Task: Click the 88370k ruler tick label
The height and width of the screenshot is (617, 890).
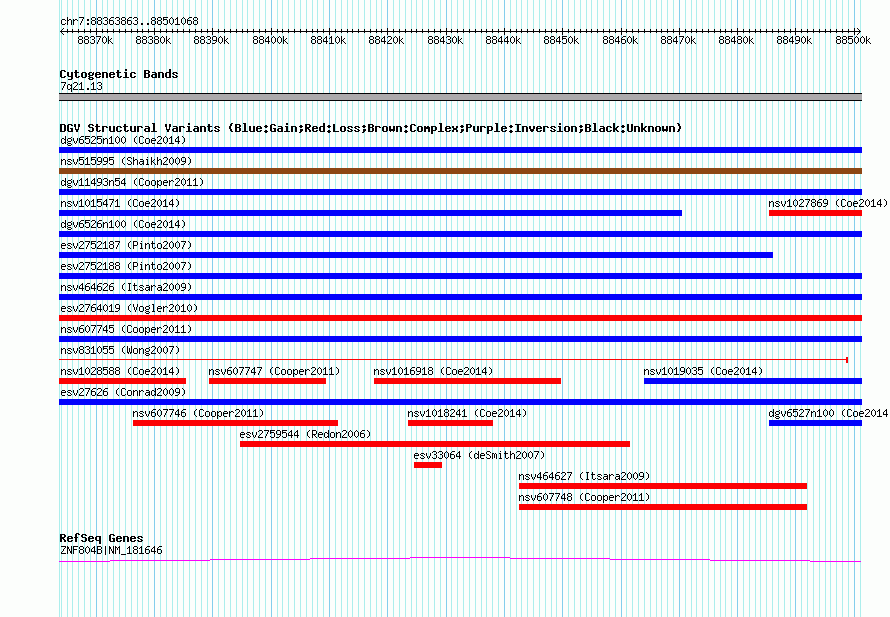Action: pos(95,40)
